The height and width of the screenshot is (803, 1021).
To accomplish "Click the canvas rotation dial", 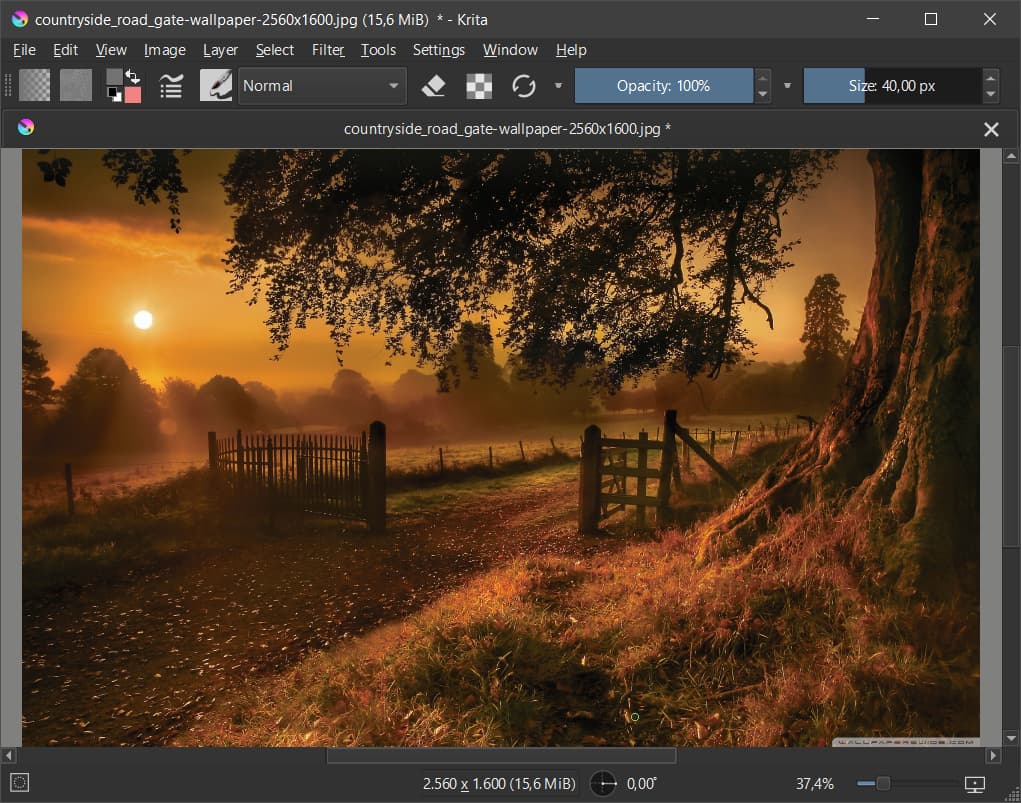I will tap(603, 784).
